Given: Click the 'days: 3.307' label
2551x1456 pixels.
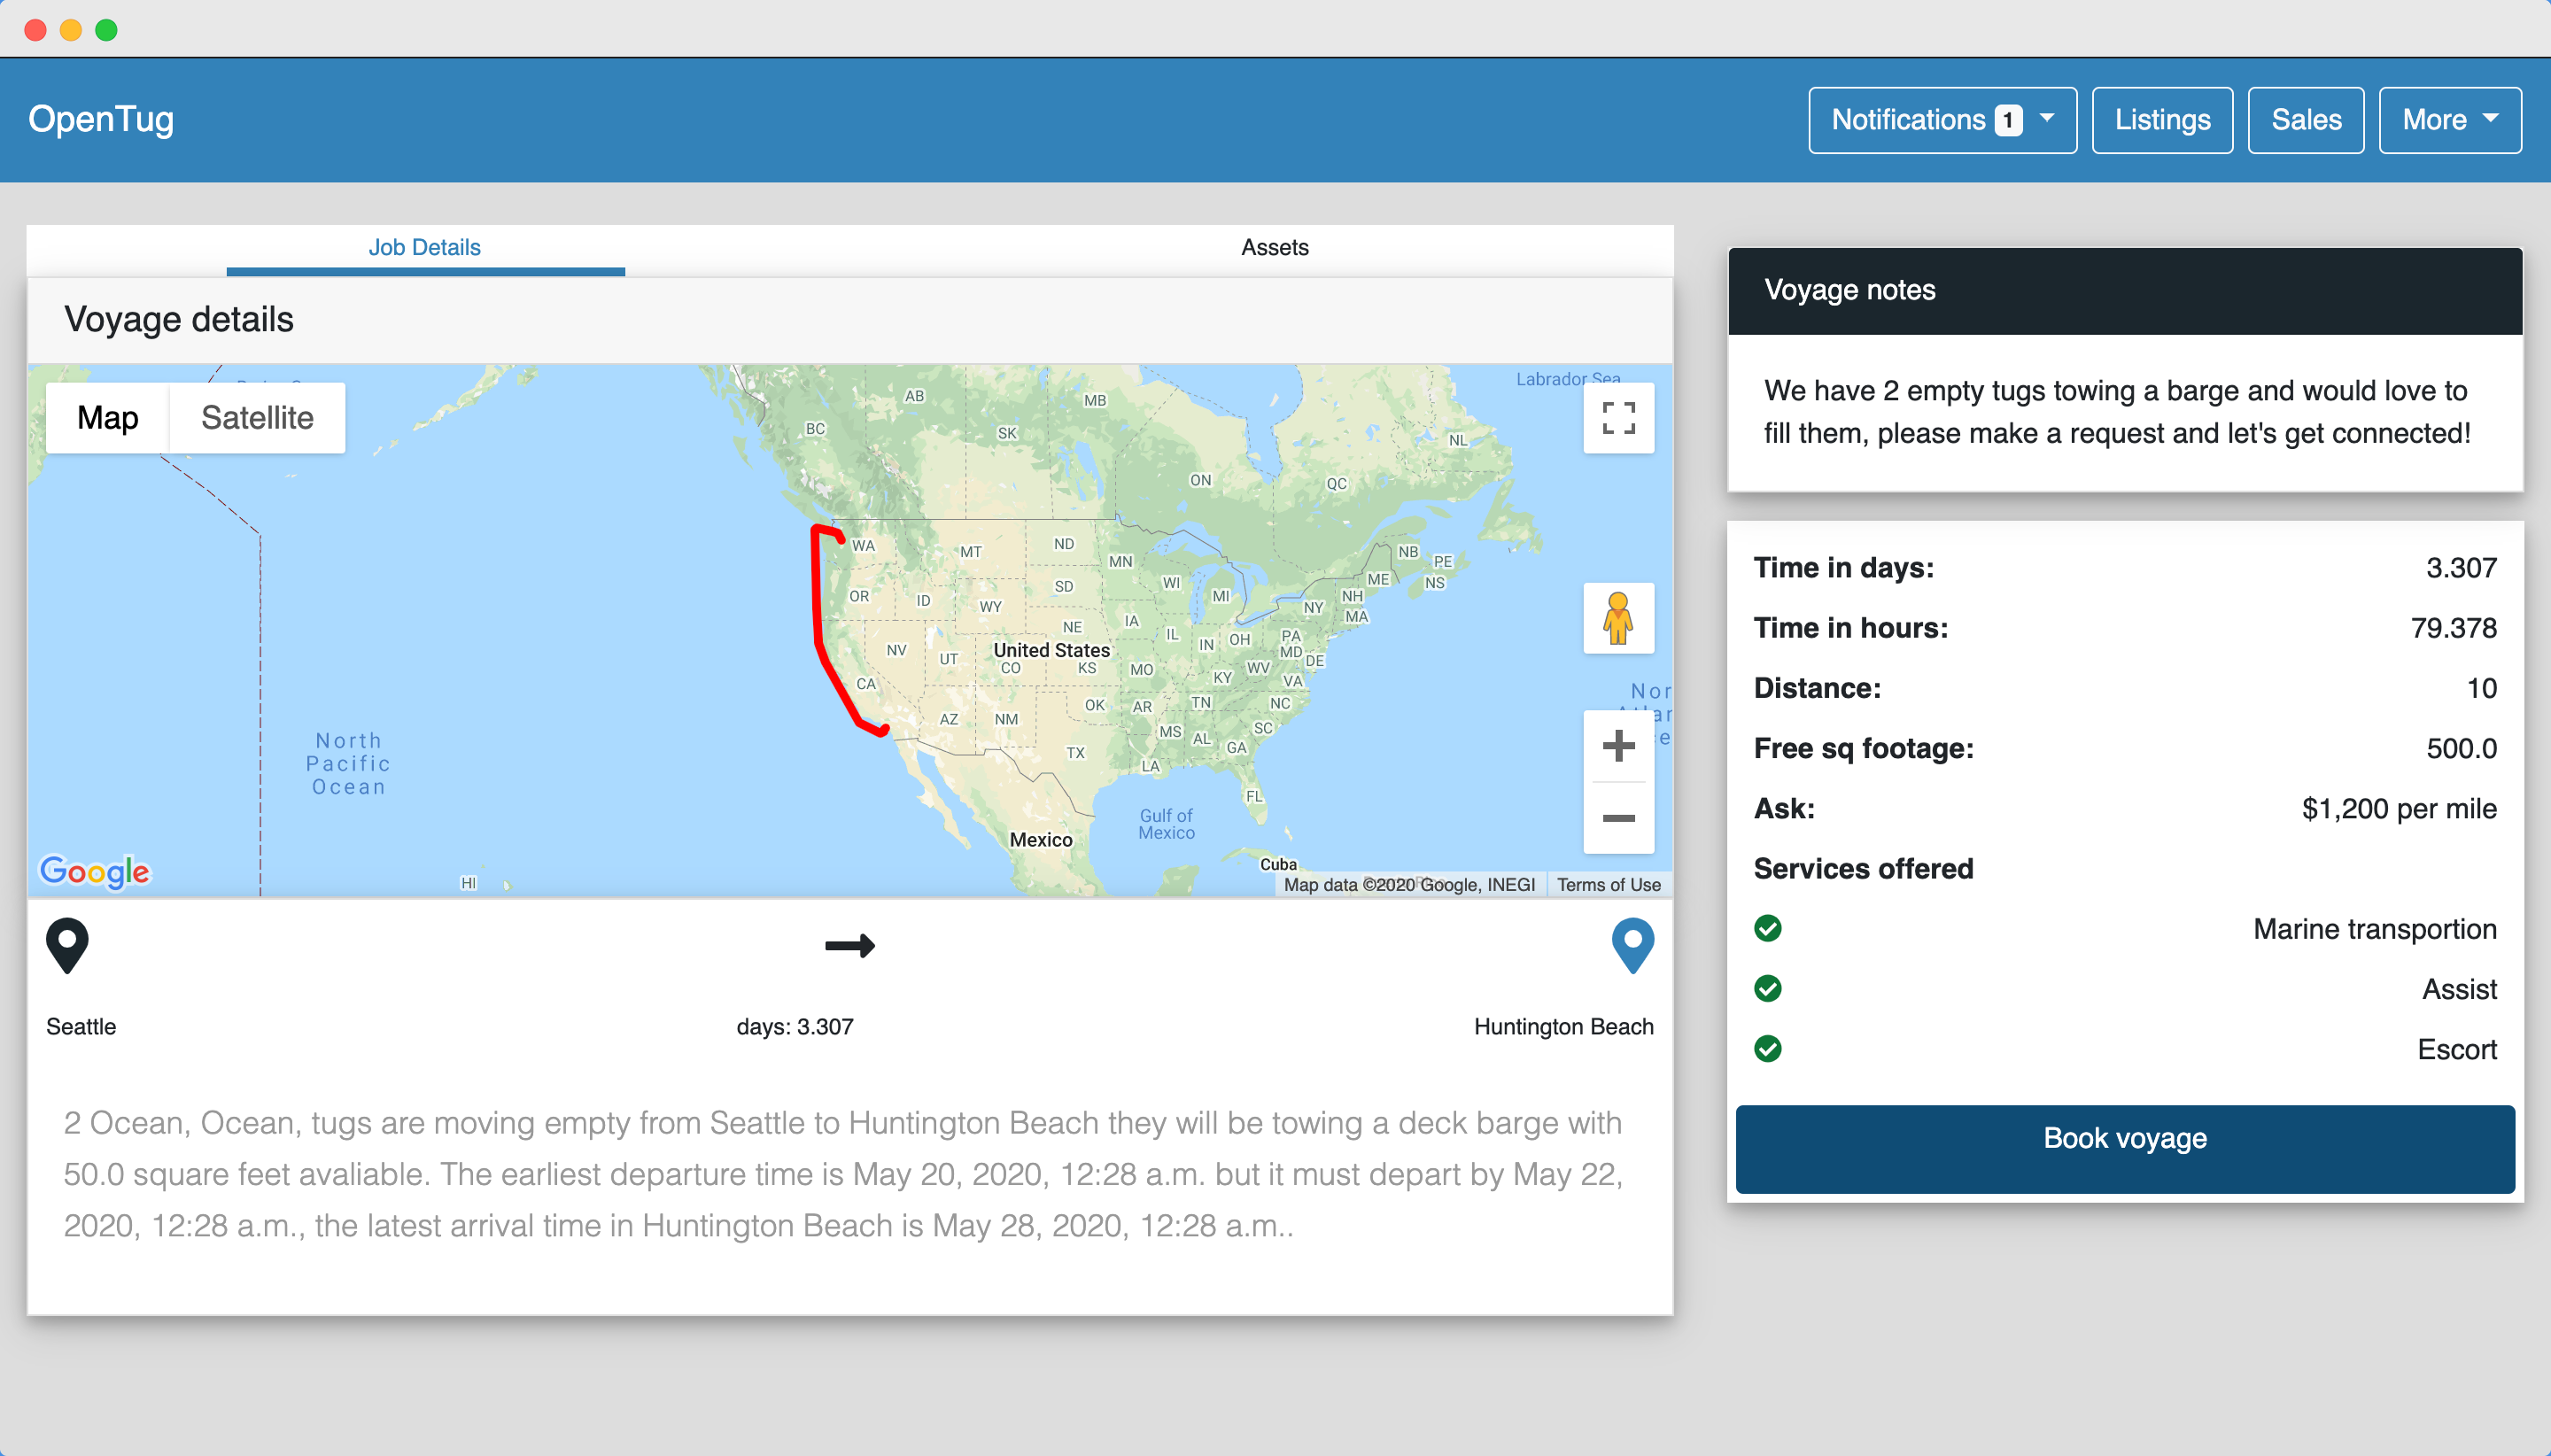Looking at the screenshot, I should tap(795, 1027).
